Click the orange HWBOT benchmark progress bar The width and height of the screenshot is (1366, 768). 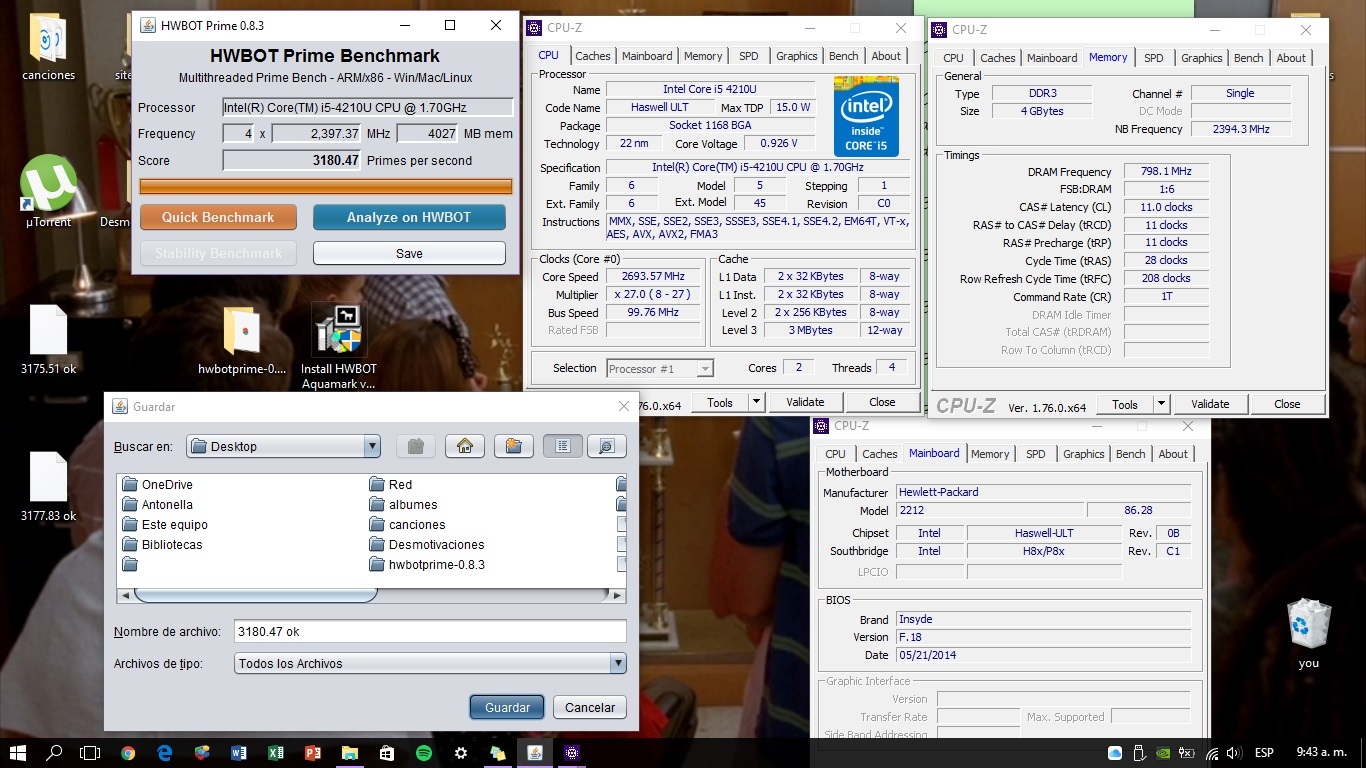(x=326, y=186)
